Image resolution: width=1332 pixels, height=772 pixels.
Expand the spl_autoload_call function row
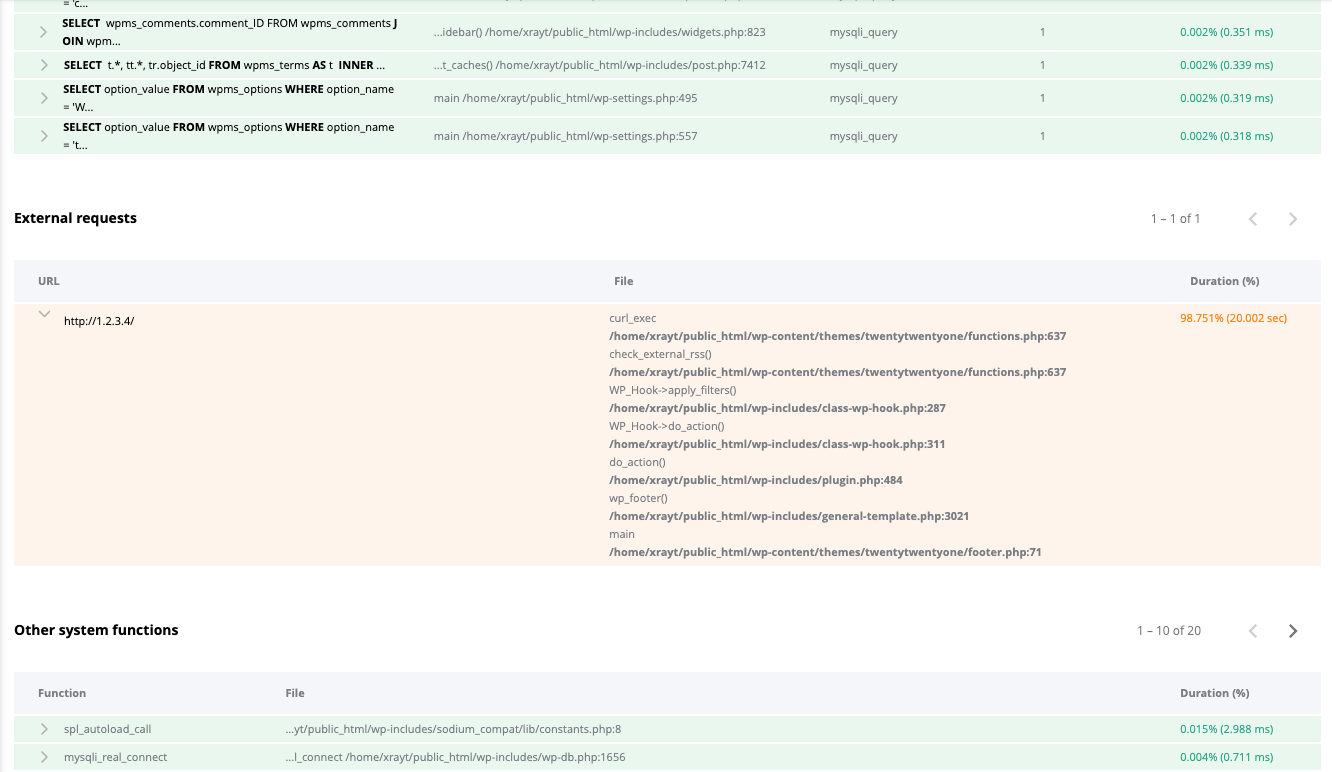[x=44, y=729]
